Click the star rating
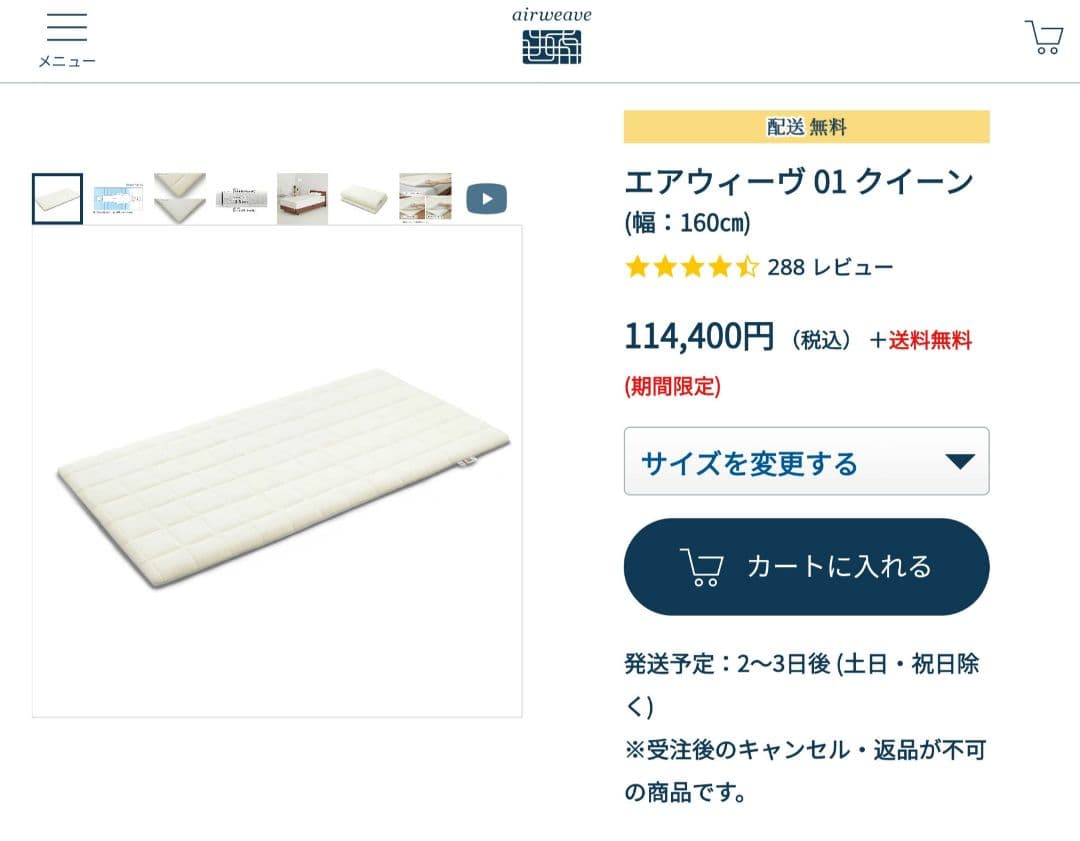1080x841 pixels. (x=691, y=267)
